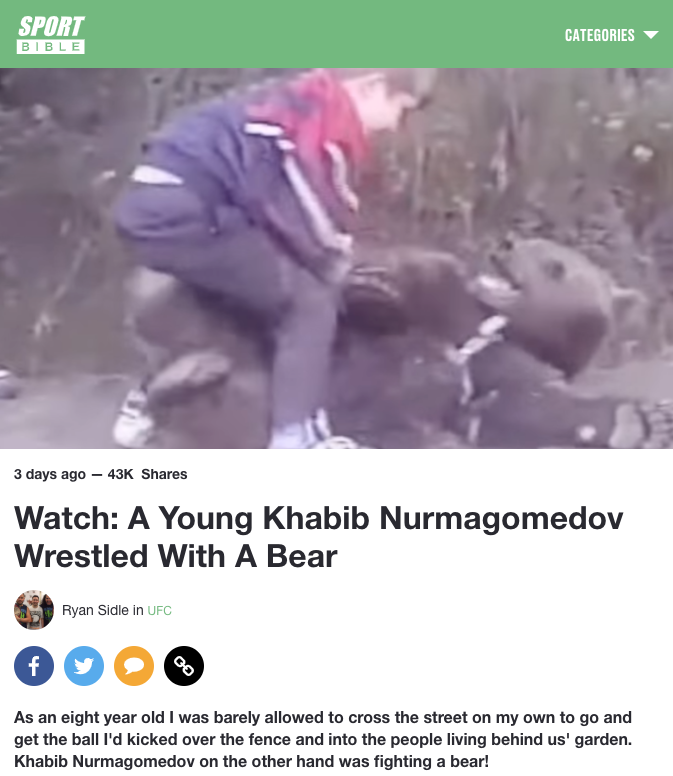Select the Khabib Nurmagomedov article headline

tap(319, 537)
